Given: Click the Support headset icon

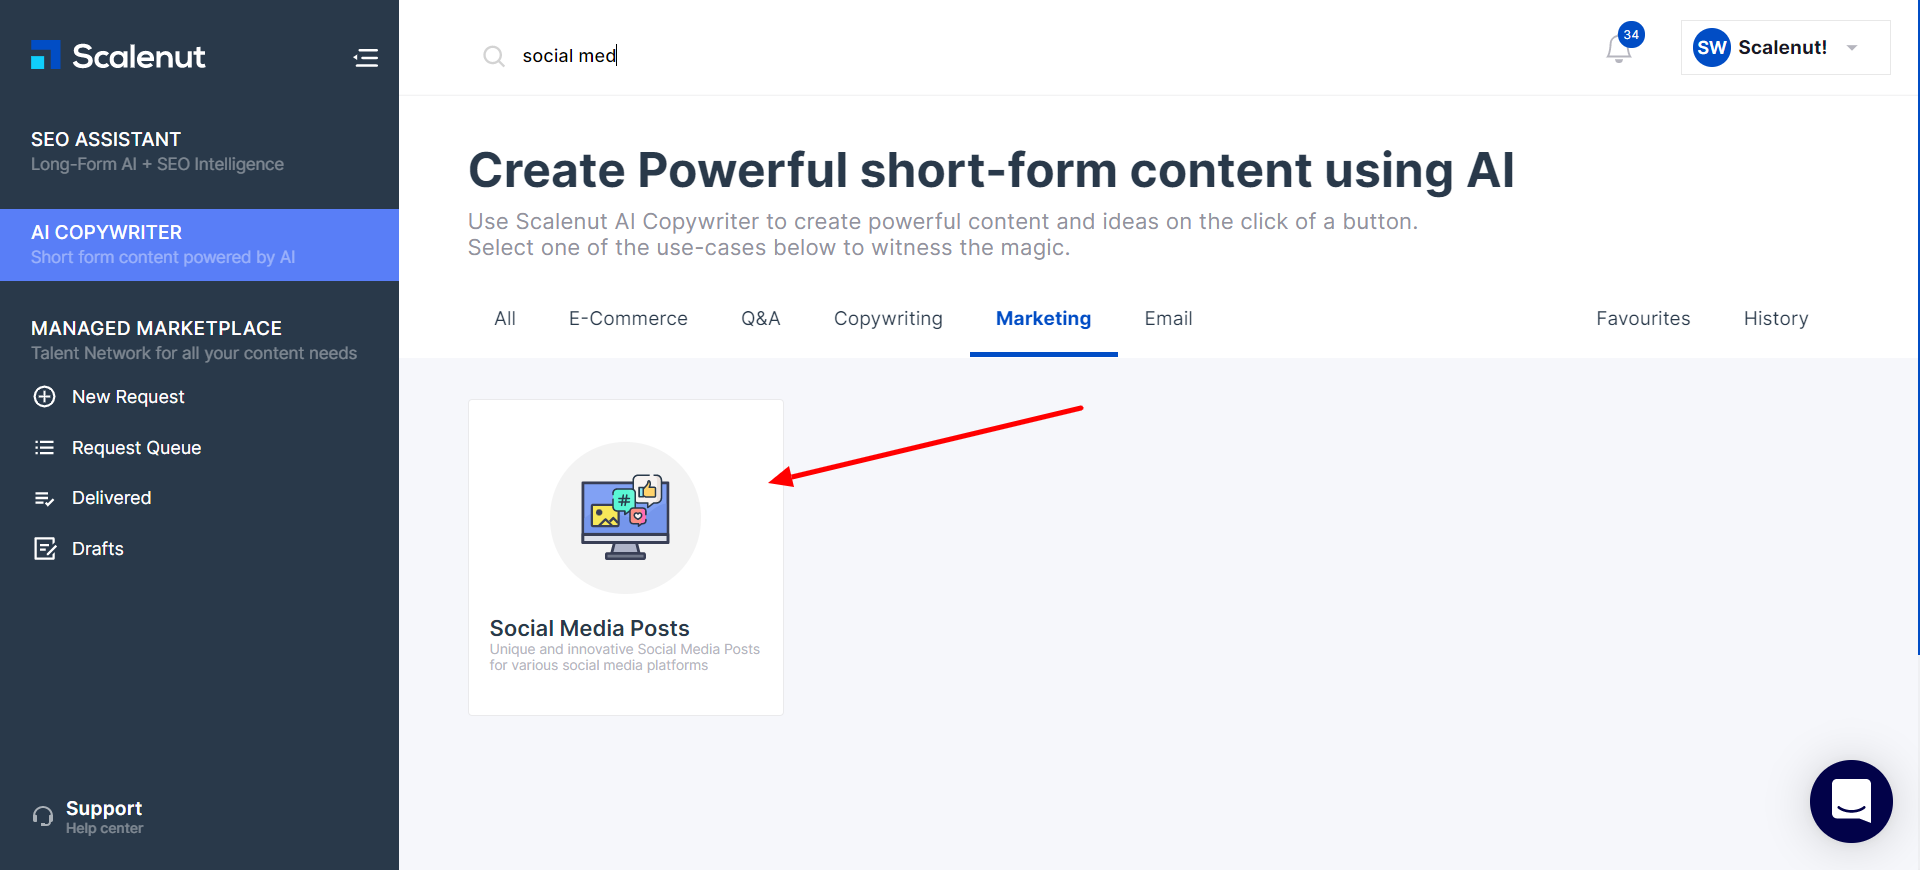Looking at the screenshot, I should (43, 816).
